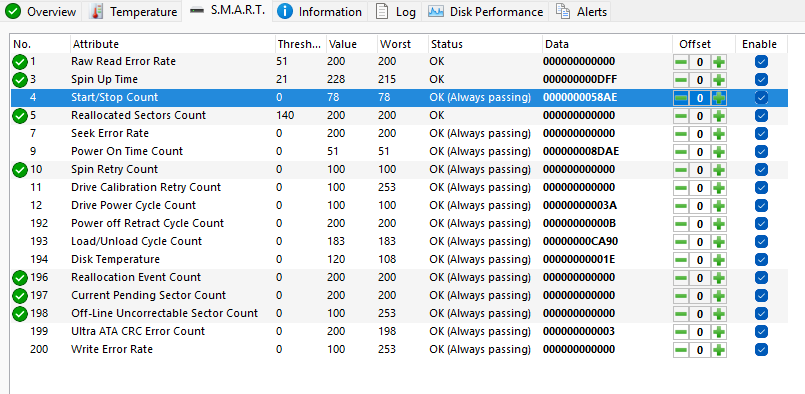Screen dimensions: 805x394
Task: Sort by the Worst column header
Action: (x=402, y=44)
